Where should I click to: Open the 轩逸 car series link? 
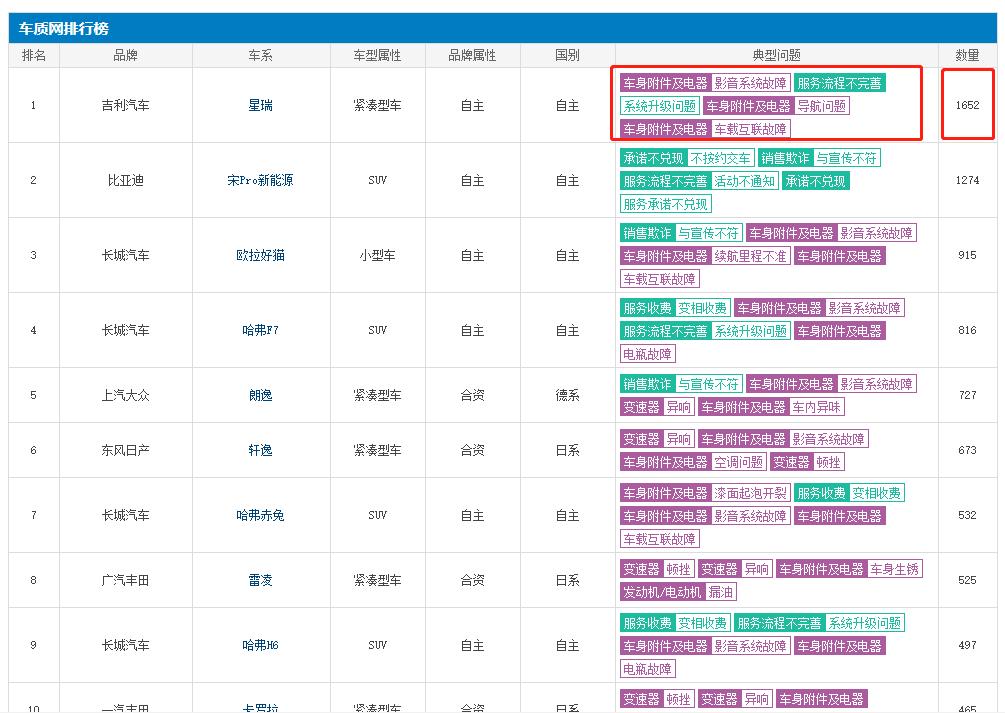pyautogui.click(x=260, y=450)
